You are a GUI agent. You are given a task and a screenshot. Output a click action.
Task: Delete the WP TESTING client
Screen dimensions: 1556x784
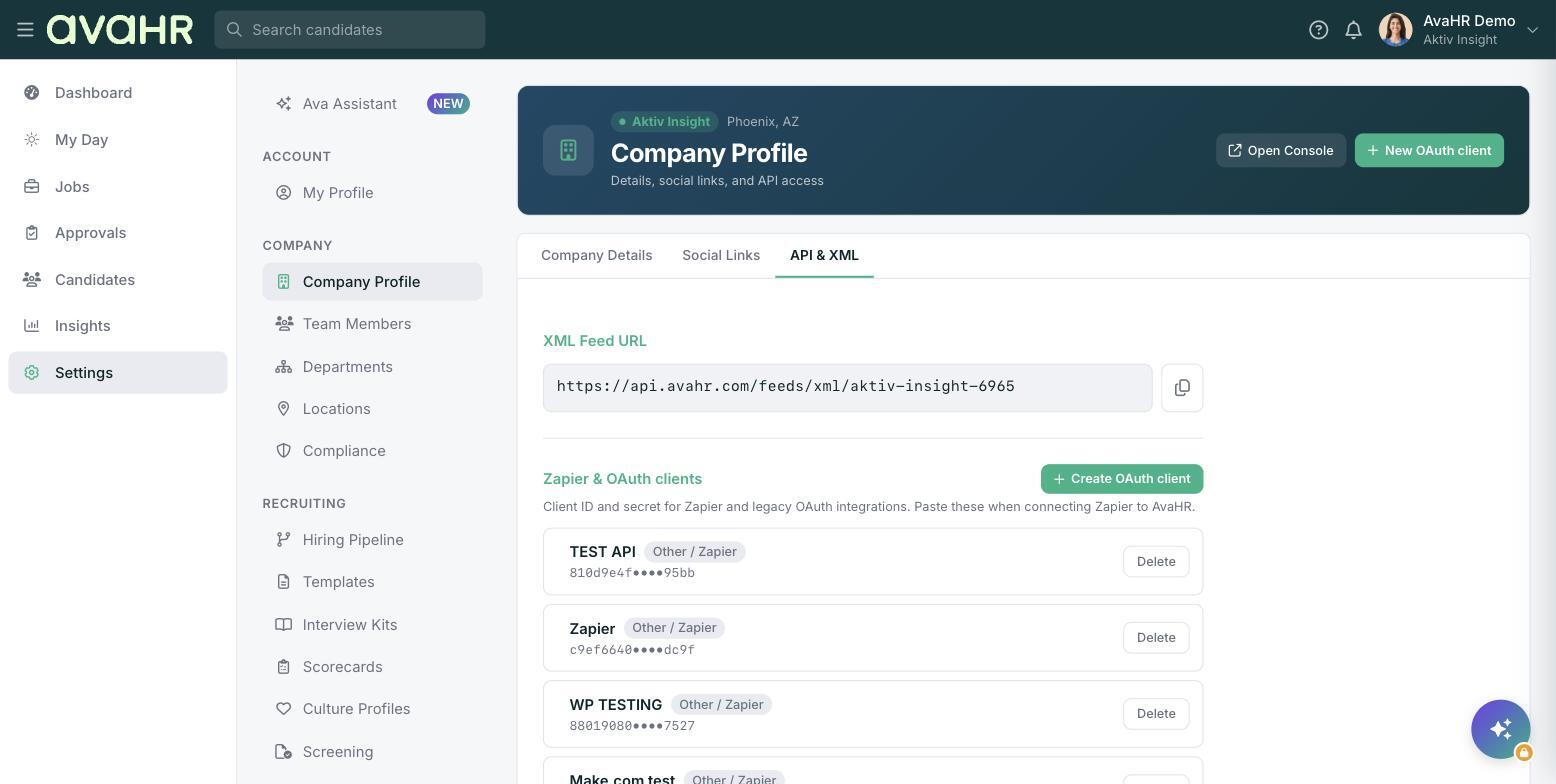point(1156,714)
